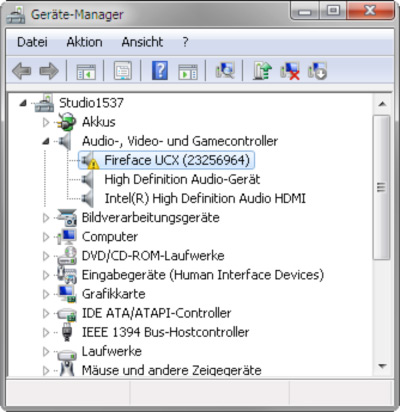Click the Forward arrow toolbar icon
The image size is (400, 412).
[x=49, y=71]
